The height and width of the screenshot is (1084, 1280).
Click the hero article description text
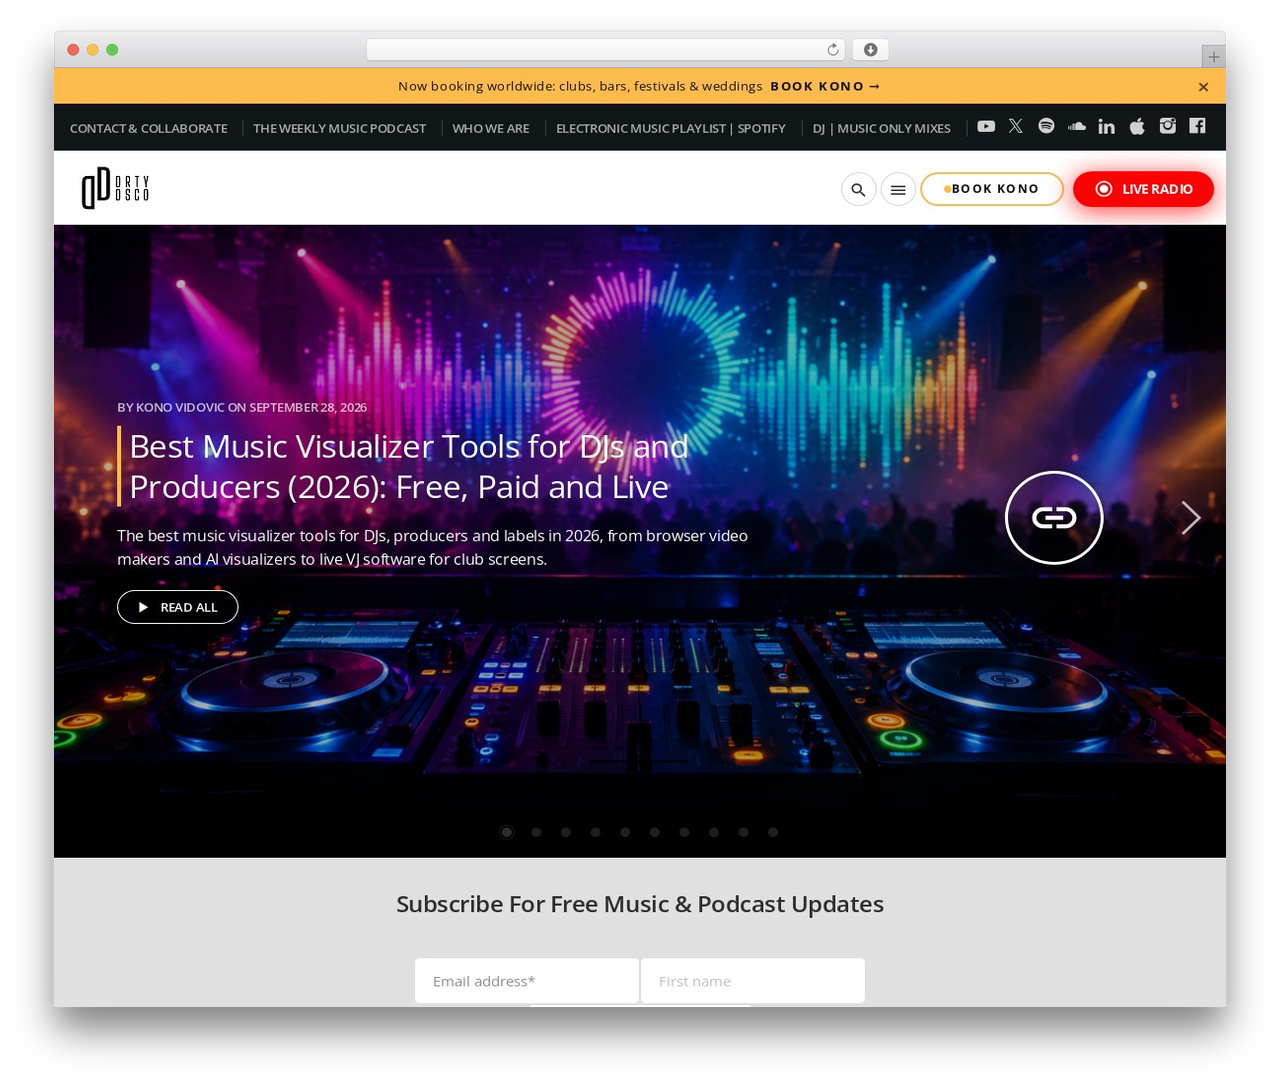[432, 547]
